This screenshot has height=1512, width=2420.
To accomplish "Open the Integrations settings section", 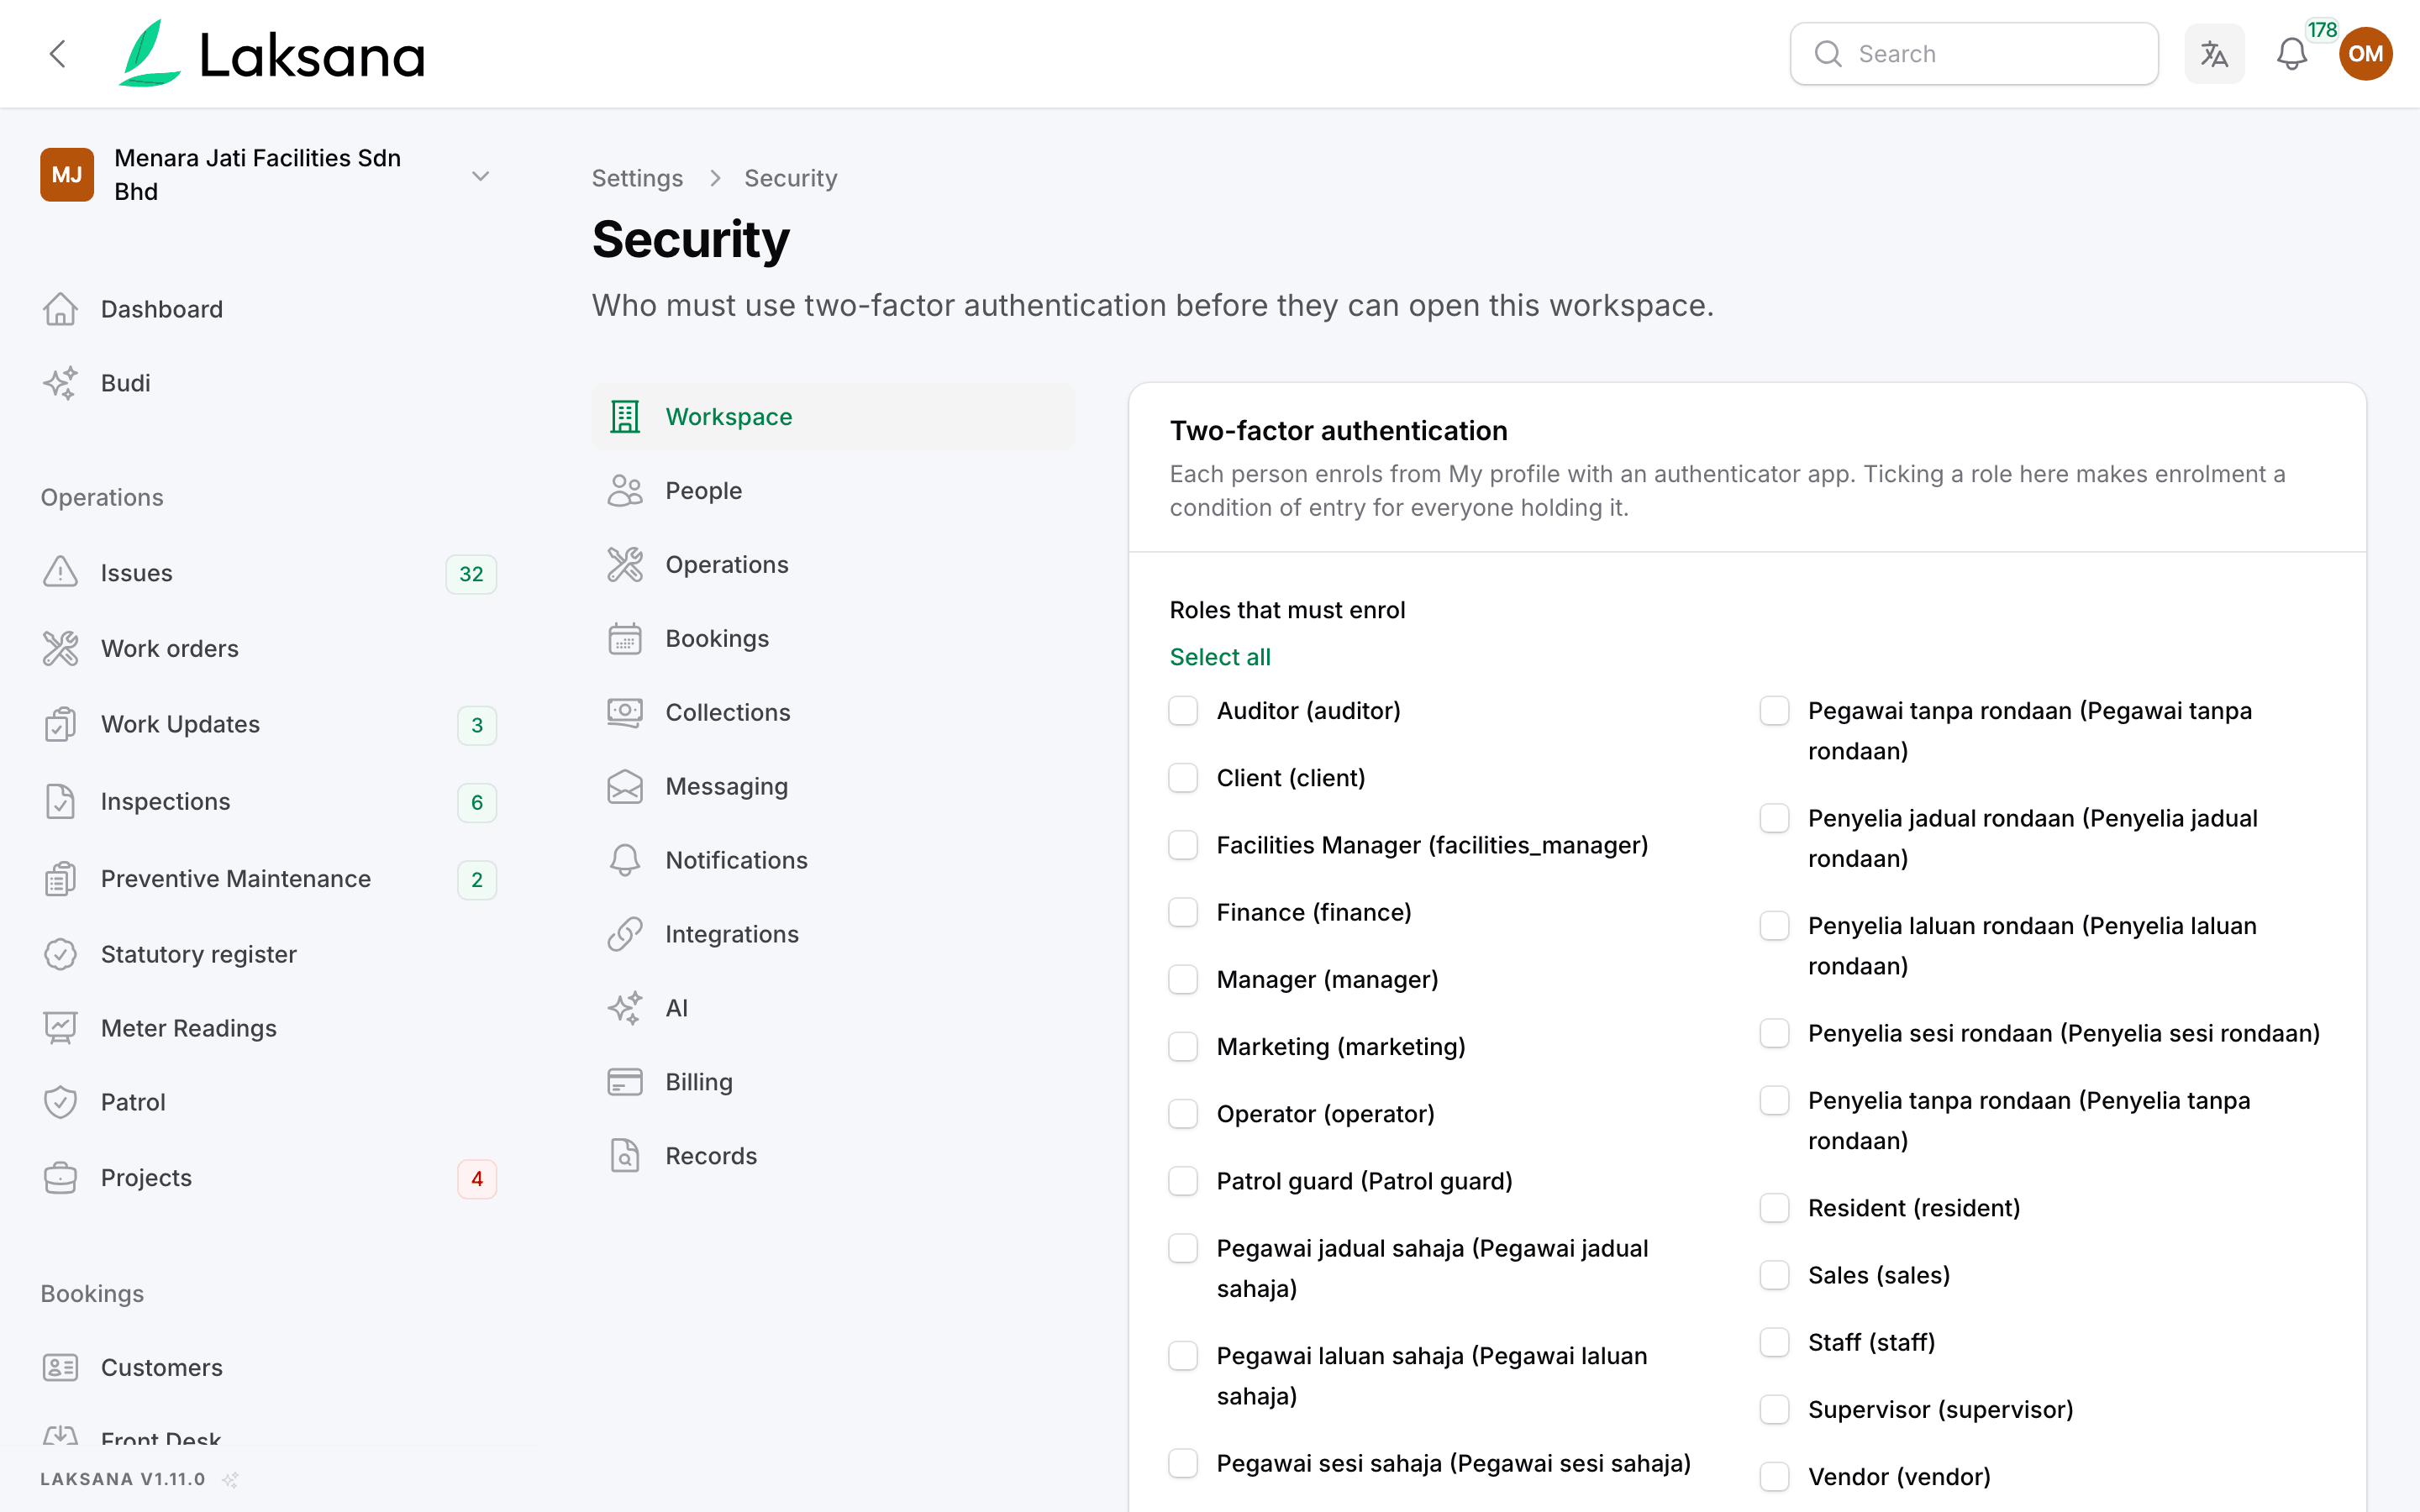I will (x=833, y=934).
